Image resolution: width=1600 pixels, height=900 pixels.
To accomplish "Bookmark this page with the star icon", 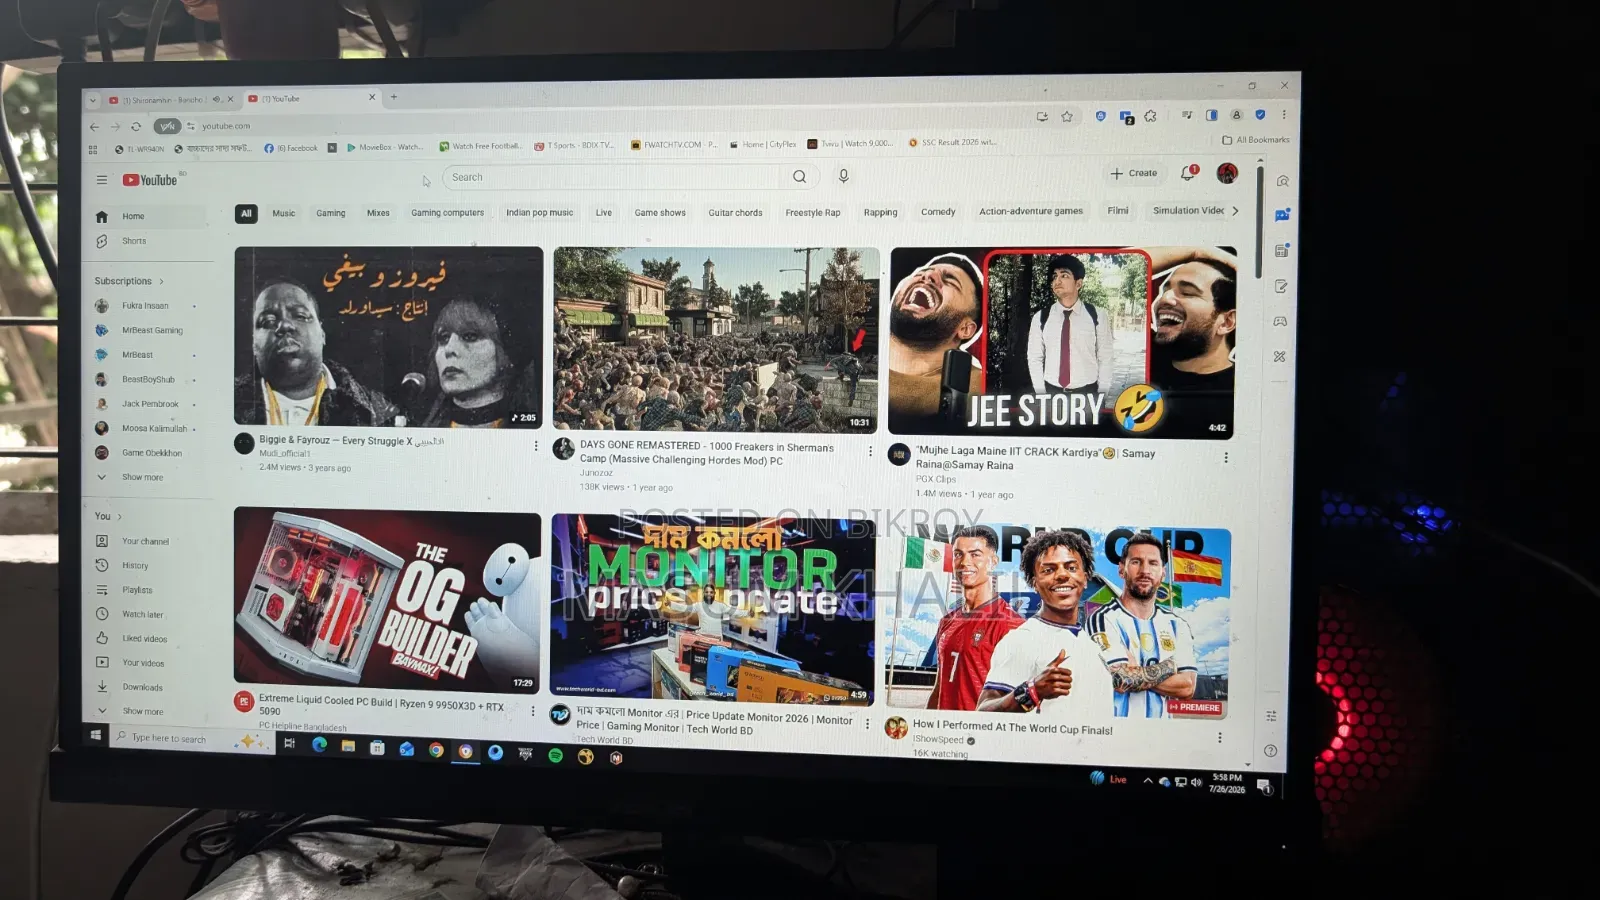I will click(1067, 117).
